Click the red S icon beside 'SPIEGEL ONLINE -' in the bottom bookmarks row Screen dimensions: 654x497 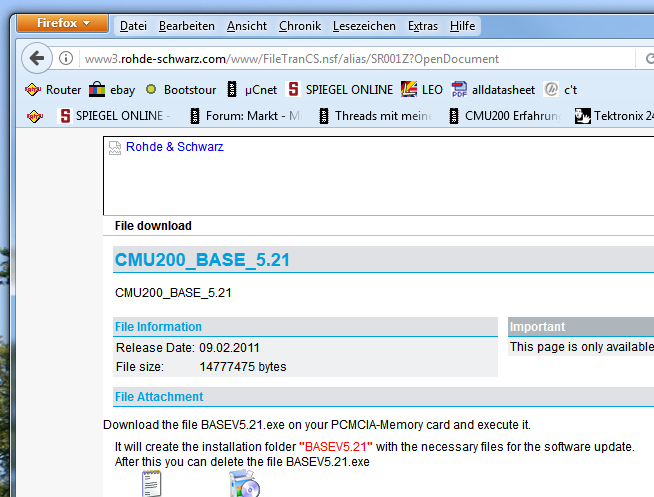tap(65, 115)
